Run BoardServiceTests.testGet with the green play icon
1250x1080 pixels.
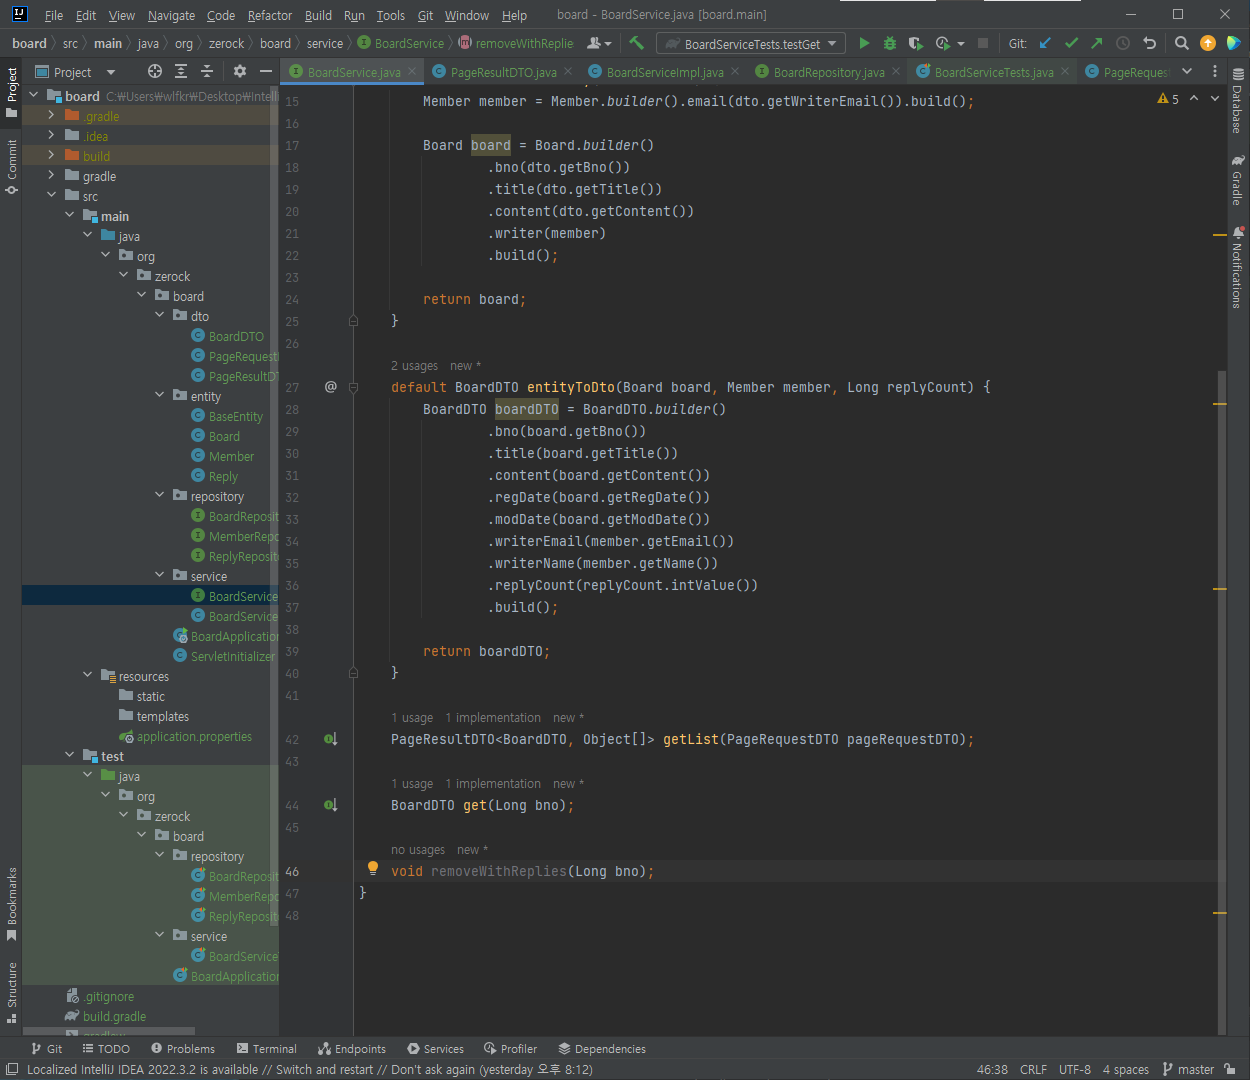click(864, 43)
